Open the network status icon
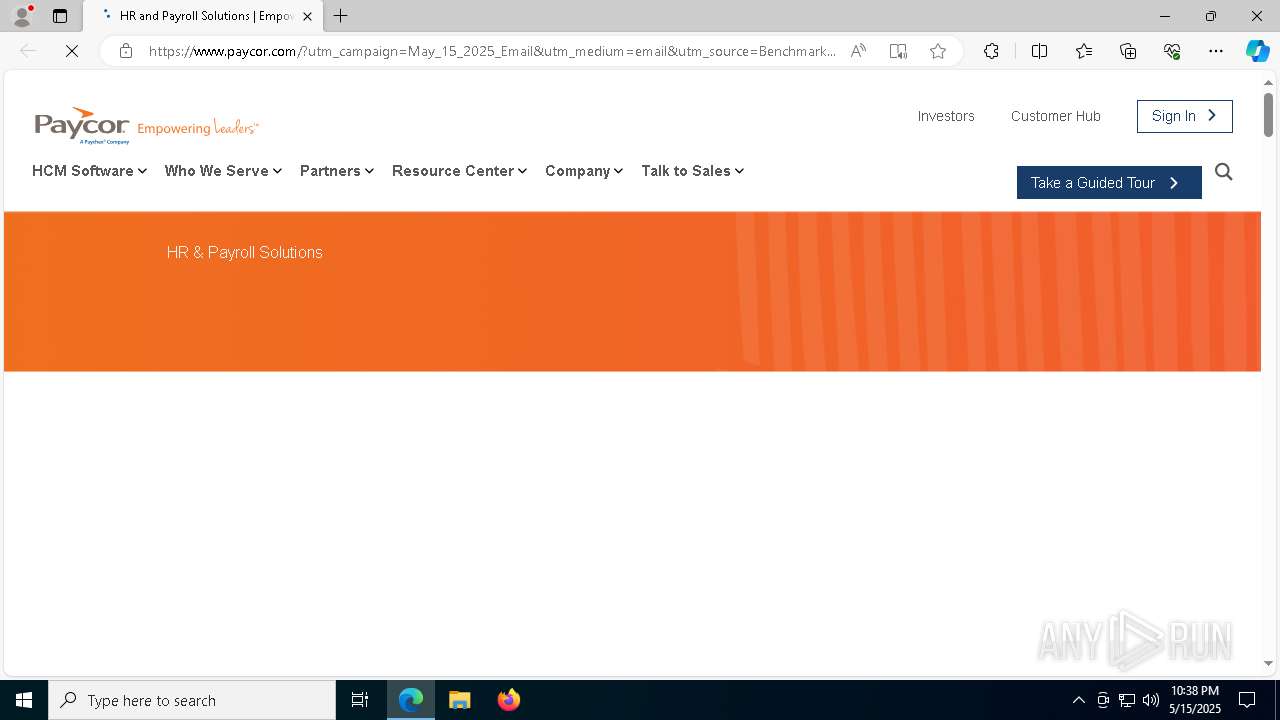The height and width of the screenshot is (720, 1280). [1126, 700]
